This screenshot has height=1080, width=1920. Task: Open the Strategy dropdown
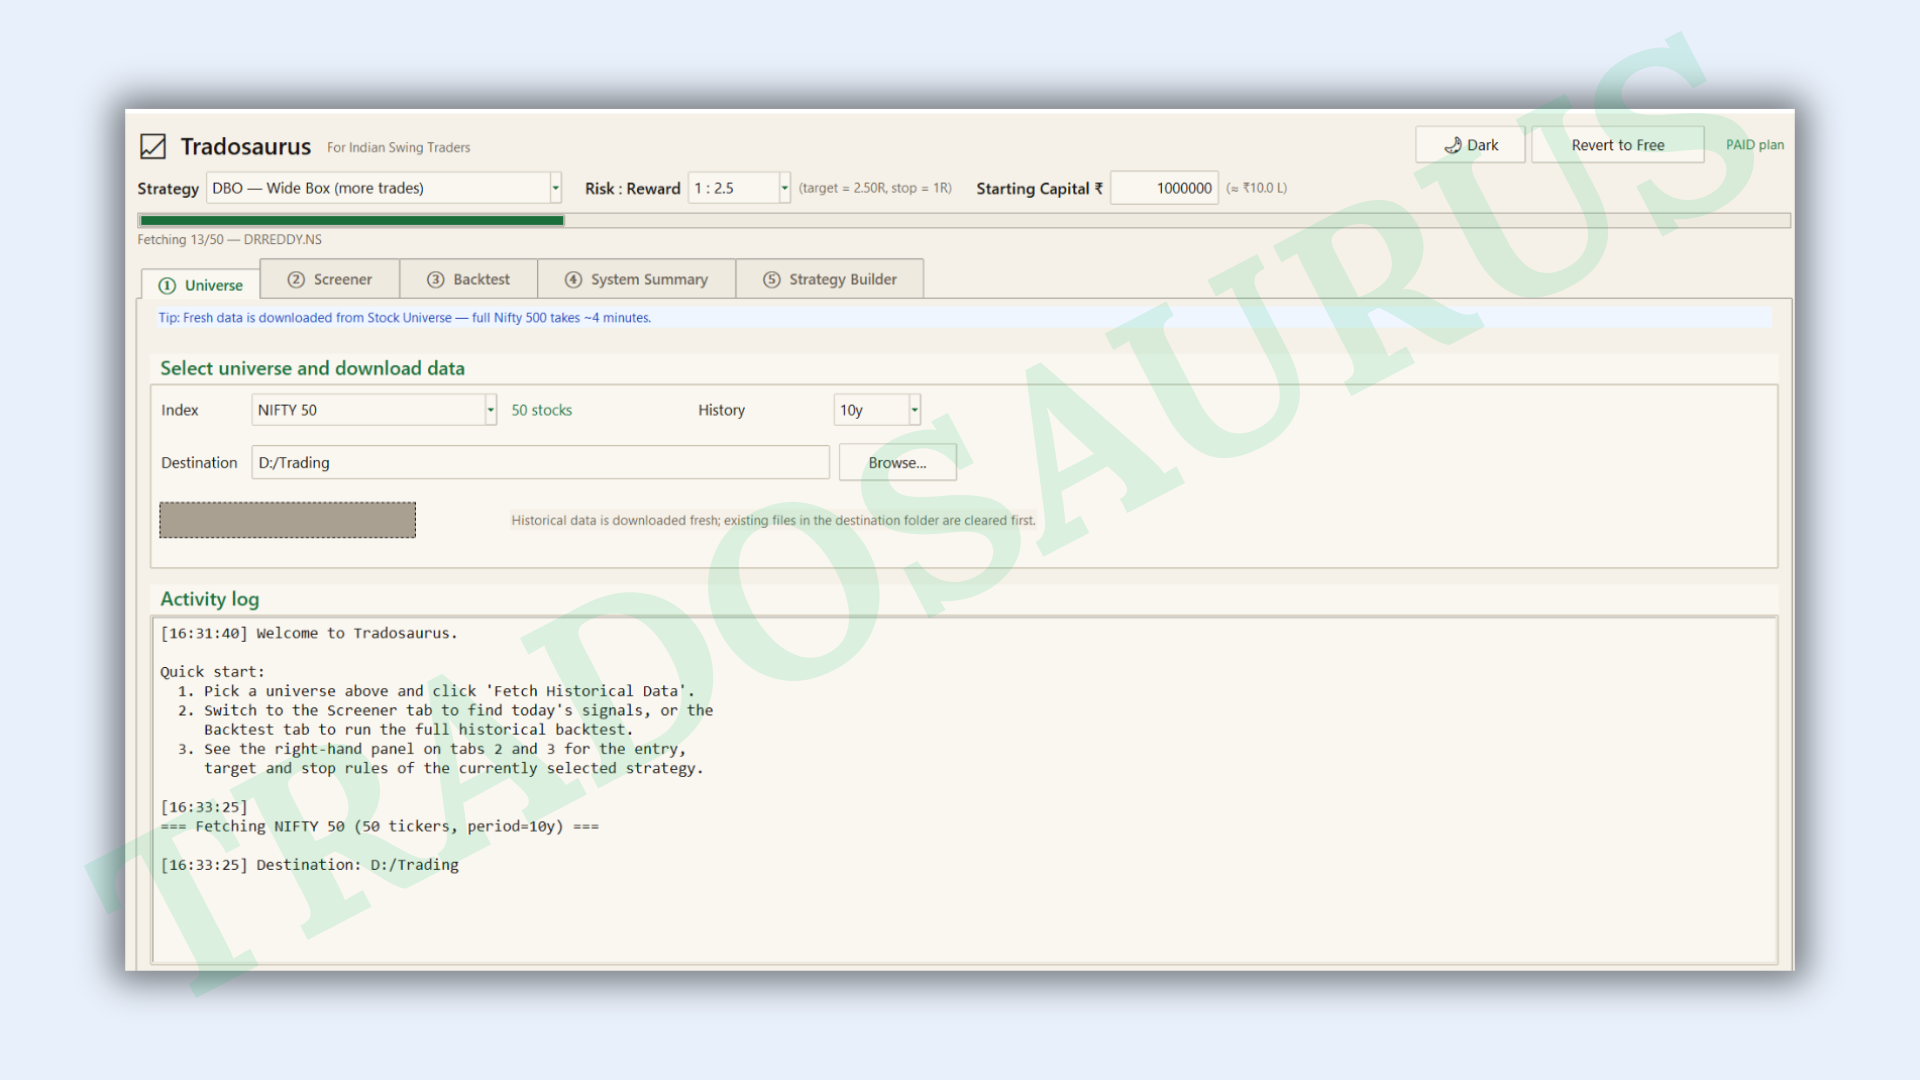coord(384,188)
